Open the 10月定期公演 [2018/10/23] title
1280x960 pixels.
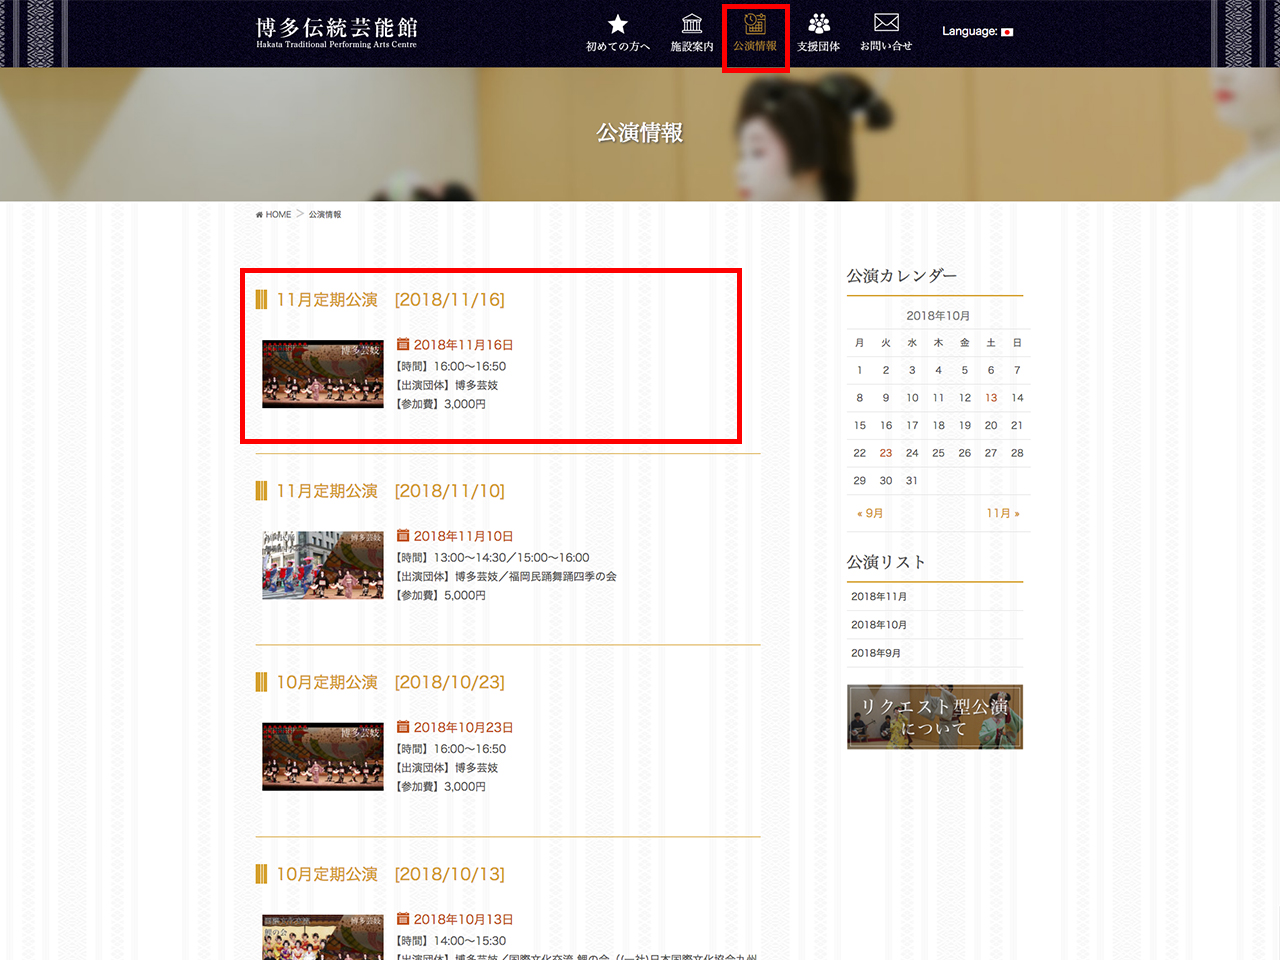[x=391, y=682]
